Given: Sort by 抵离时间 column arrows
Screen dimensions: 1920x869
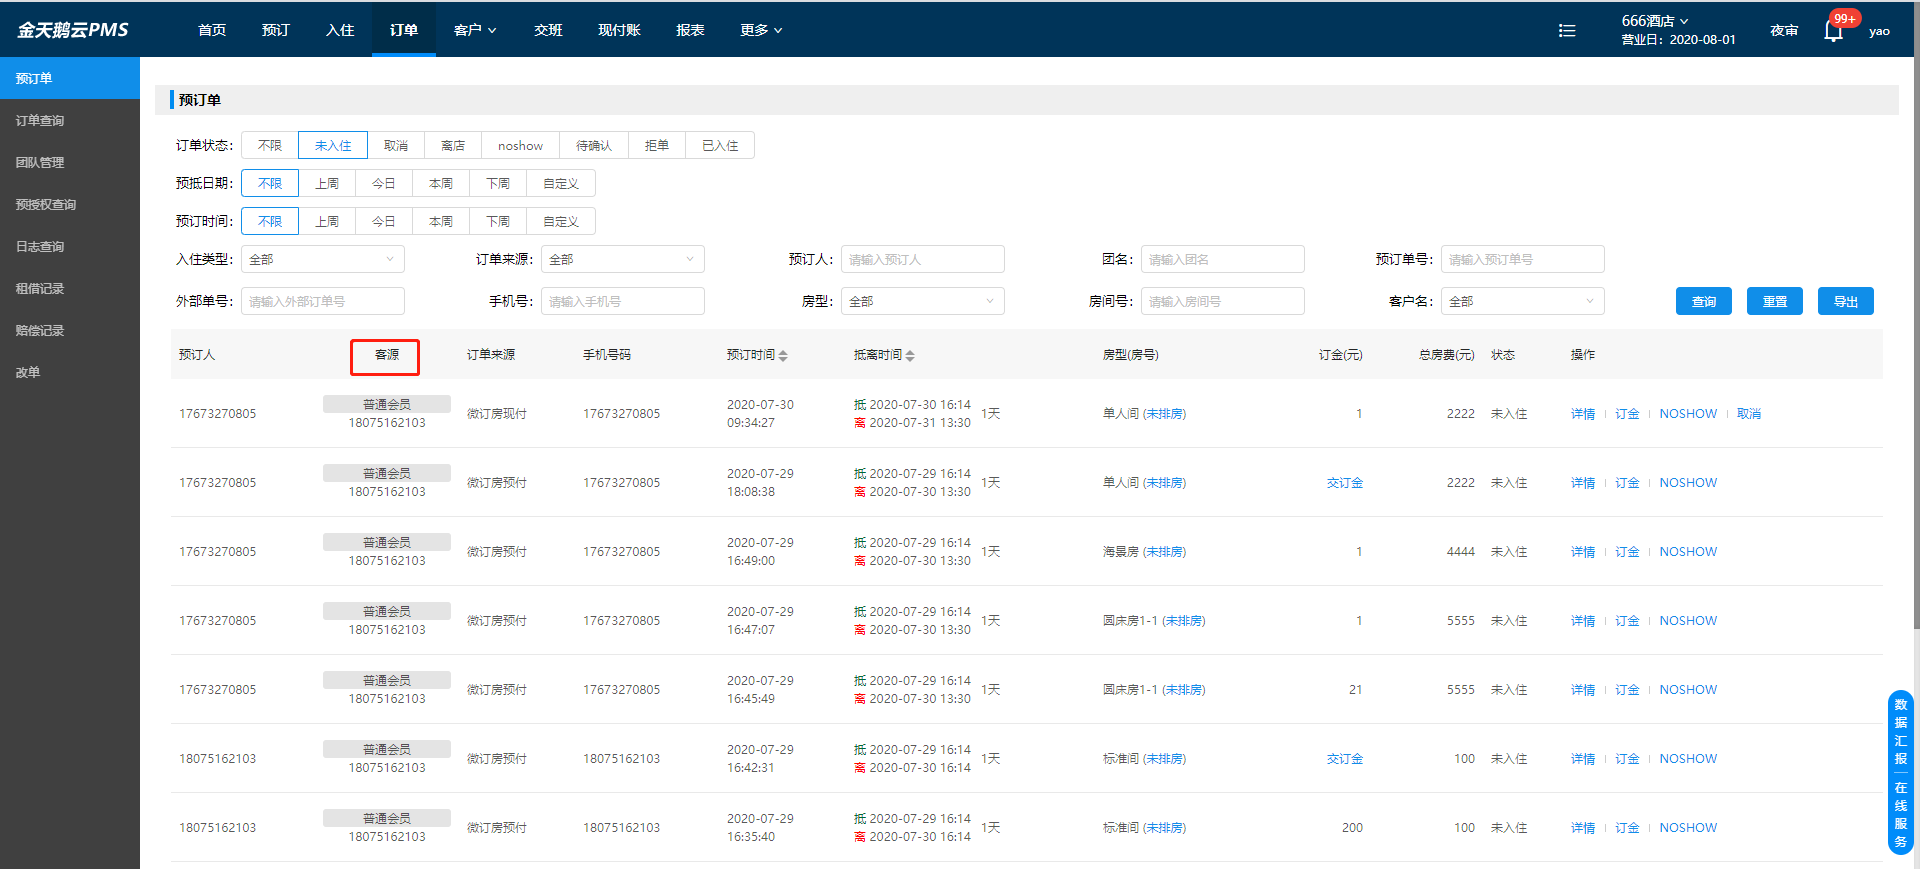Looking at the screenshot, I should [910, 356].
